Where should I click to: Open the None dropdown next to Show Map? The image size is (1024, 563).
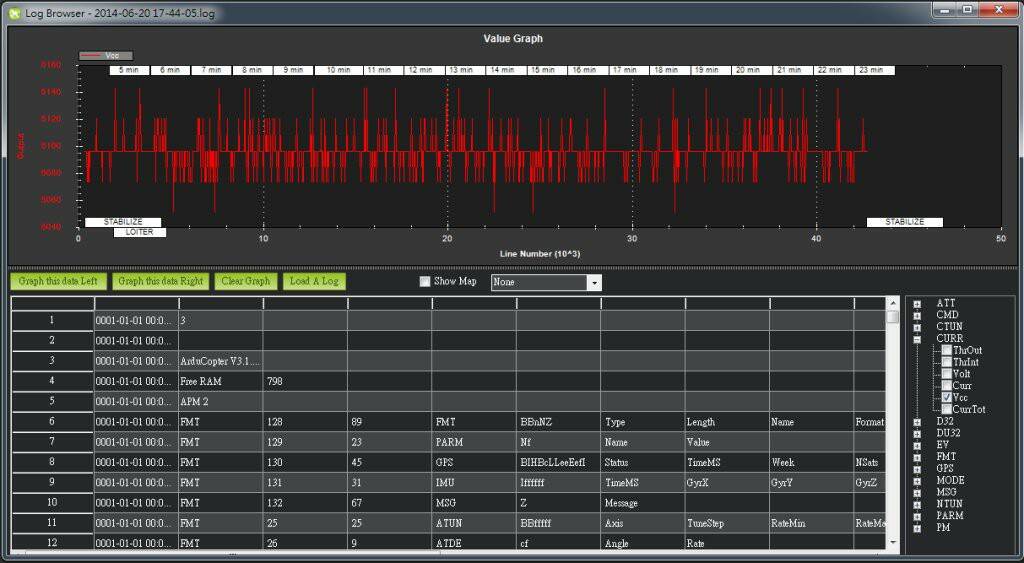pos(595,283)
